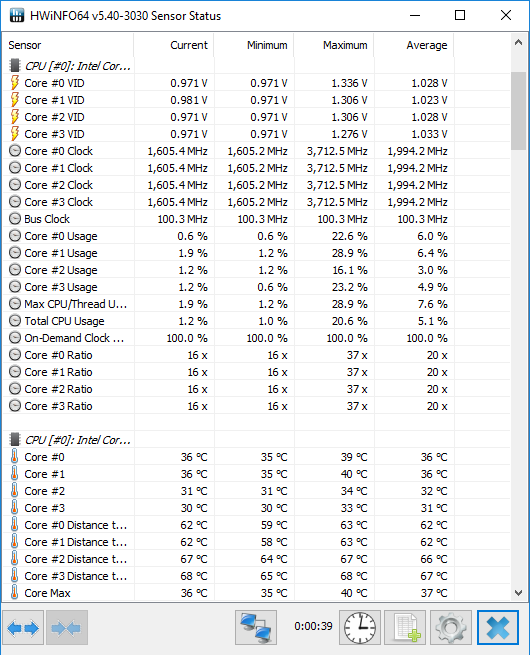The image size is (530, 655).
Task: Click the shrink columns arrows icon
Action: point(67,627)
